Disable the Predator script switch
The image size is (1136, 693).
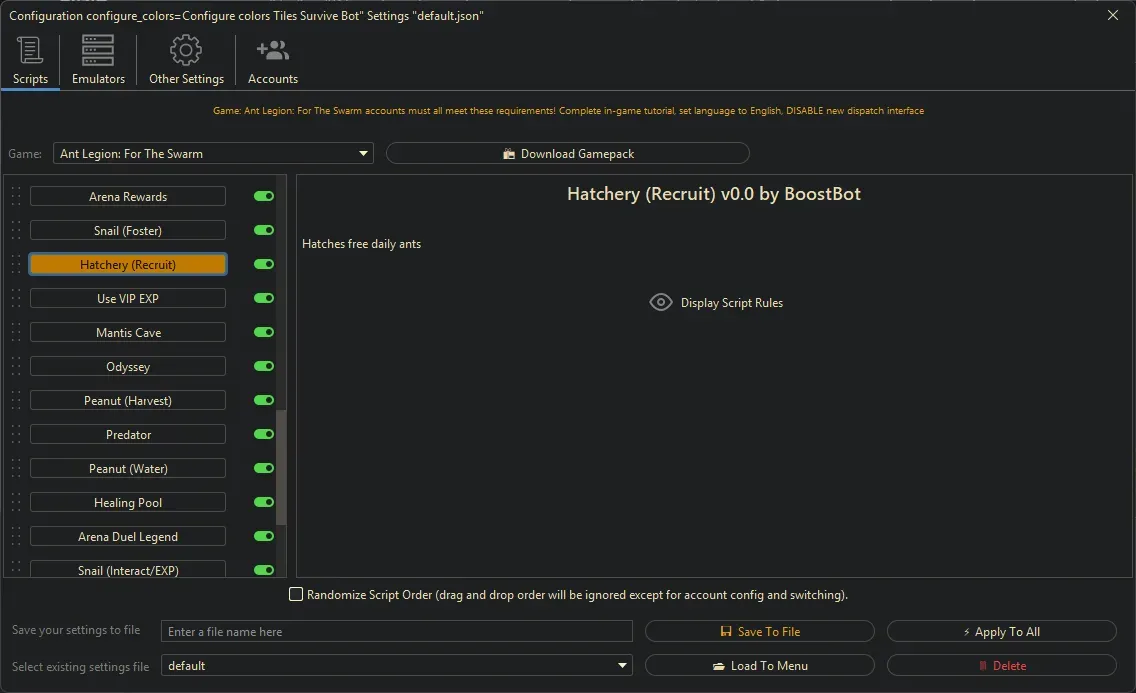coord(264,434)
